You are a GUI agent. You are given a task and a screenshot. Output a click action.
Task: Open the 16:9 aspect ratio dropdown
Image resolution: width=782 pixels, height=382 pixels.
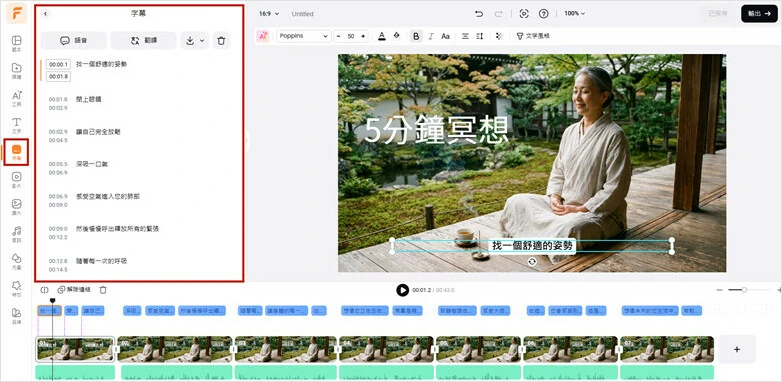tap(269, 14)
